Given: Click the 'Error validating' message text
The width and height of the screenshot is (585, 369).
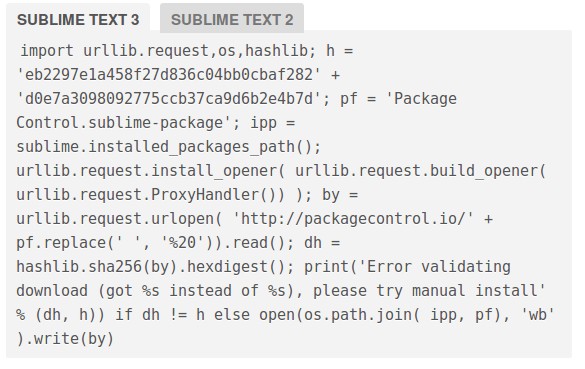Looking at the screenshot, I should click(438, 267).
